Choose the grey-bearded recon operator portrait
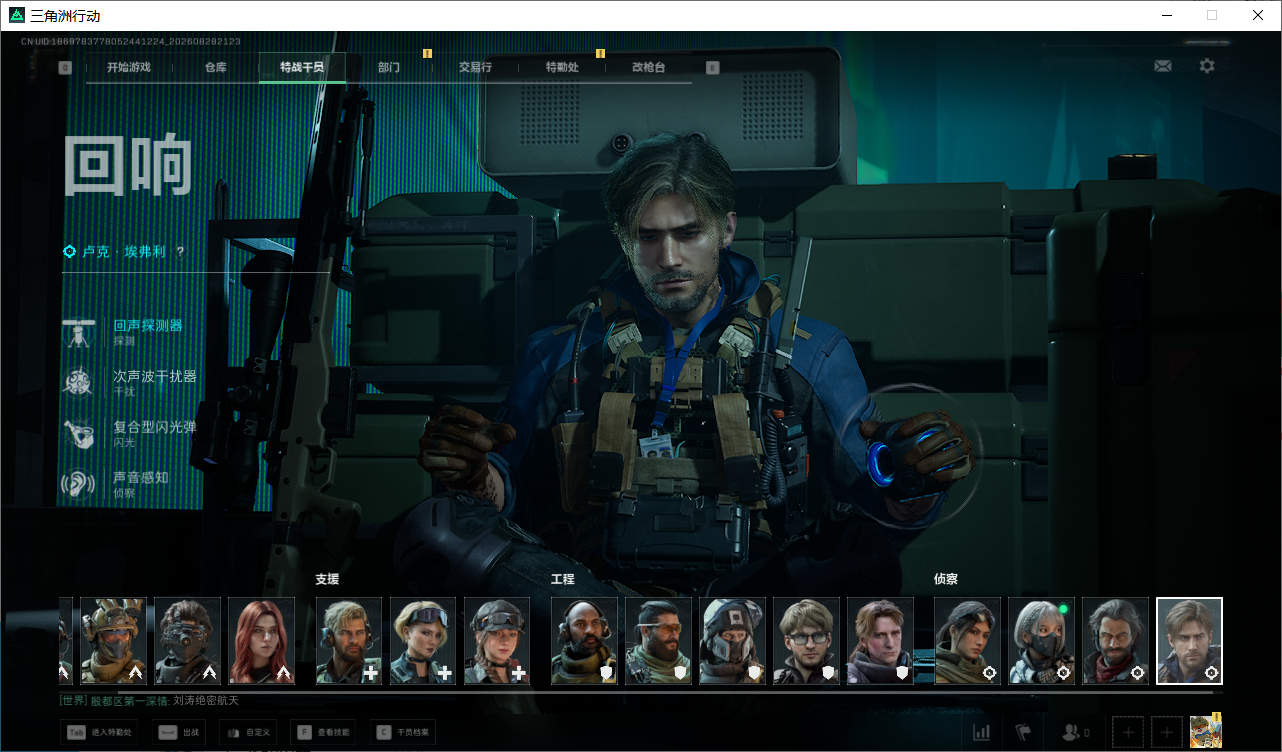The image size is (1282, 752). pyautogui.click(x=1115, y=641)
